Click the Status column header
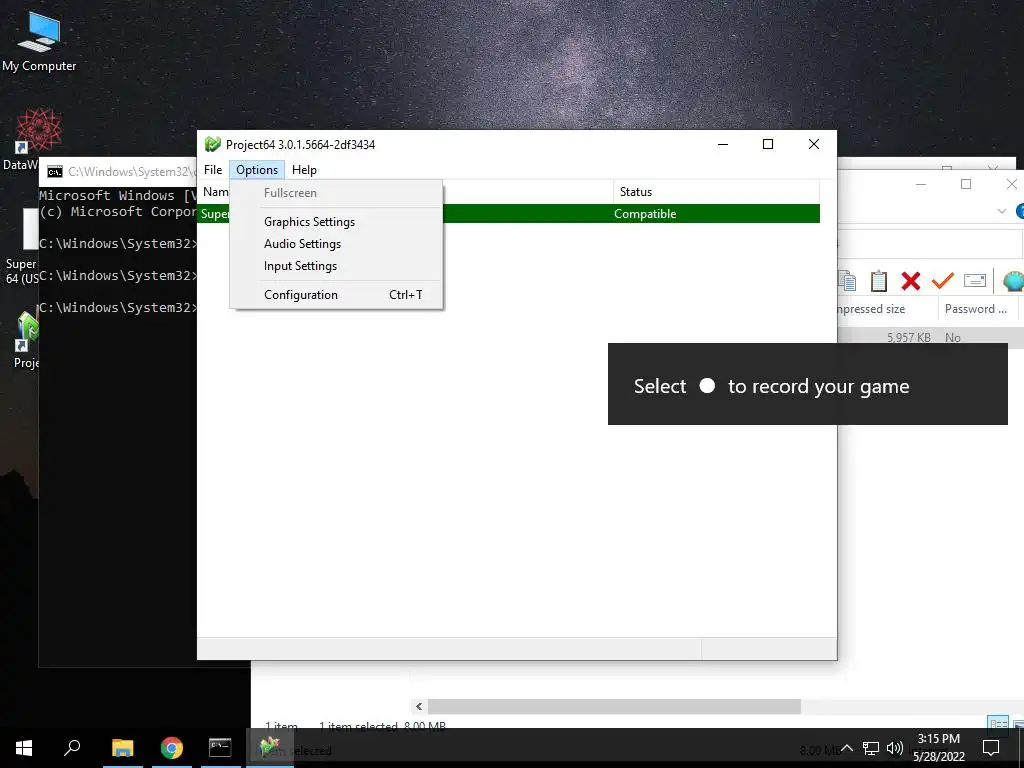The image size is (1024, 768). [x=716, y=192]
